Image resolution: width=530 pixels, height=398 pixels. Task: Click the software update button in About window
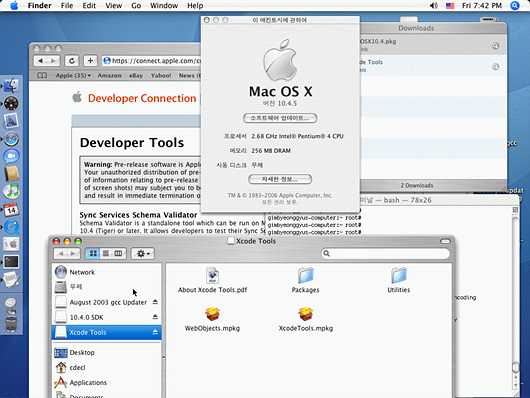[280, 118]
